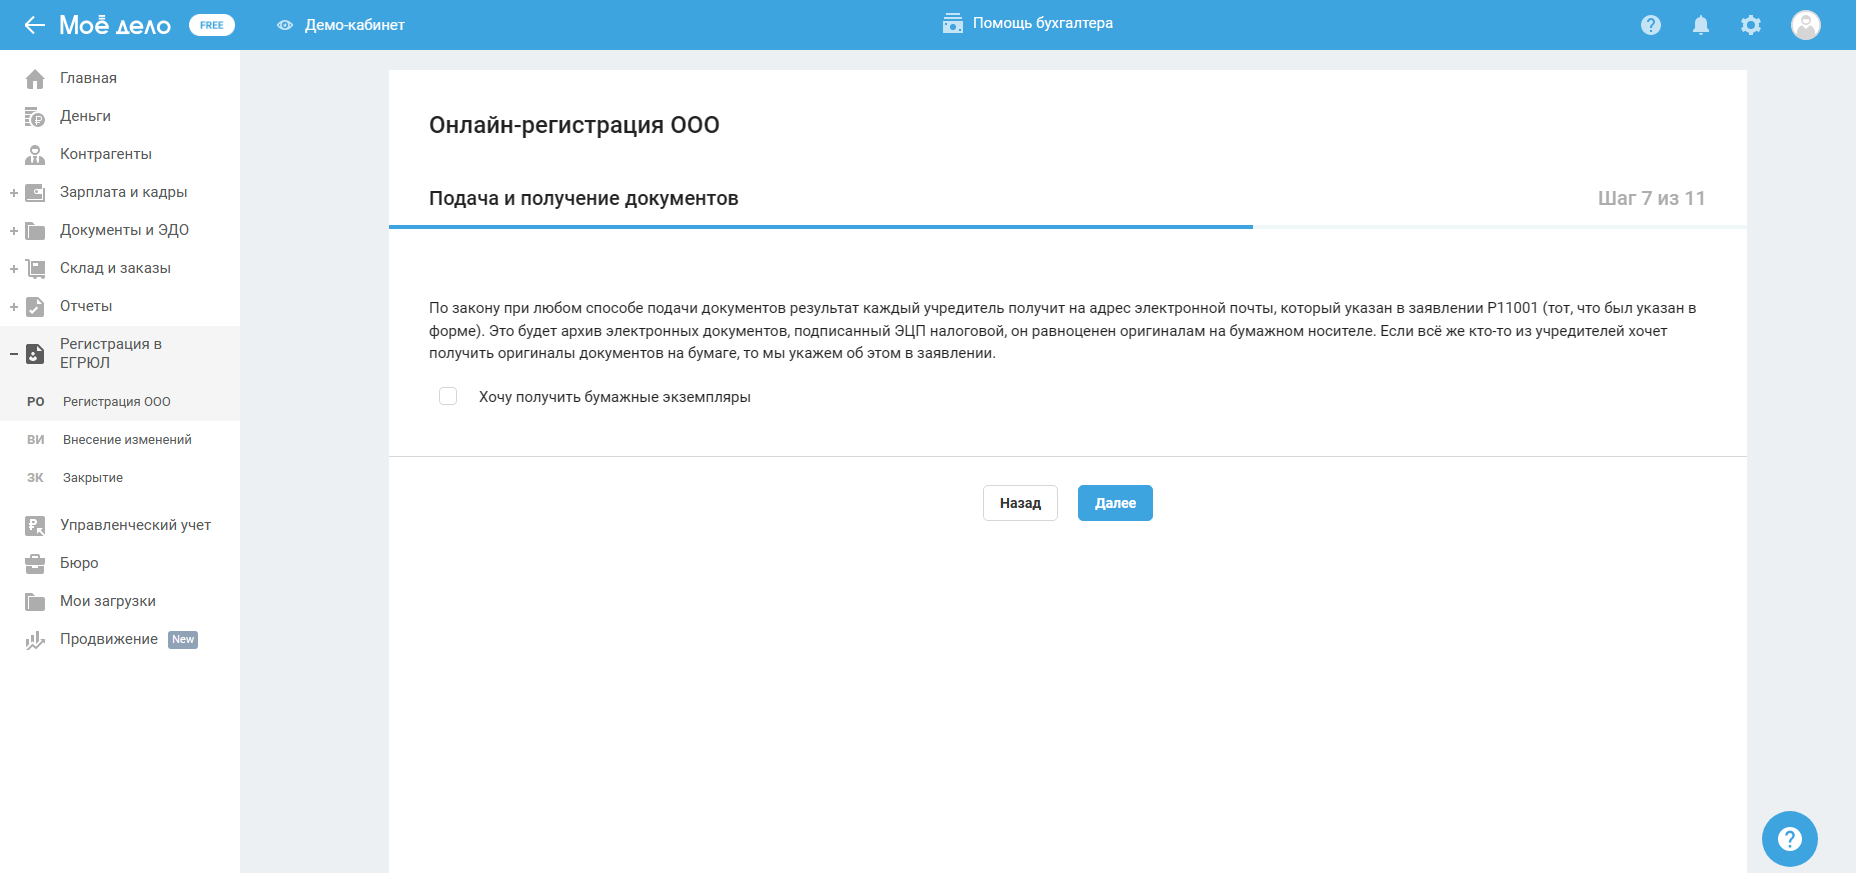Open the help question icon in header
1856x874 pixels.
[1650, 25]
